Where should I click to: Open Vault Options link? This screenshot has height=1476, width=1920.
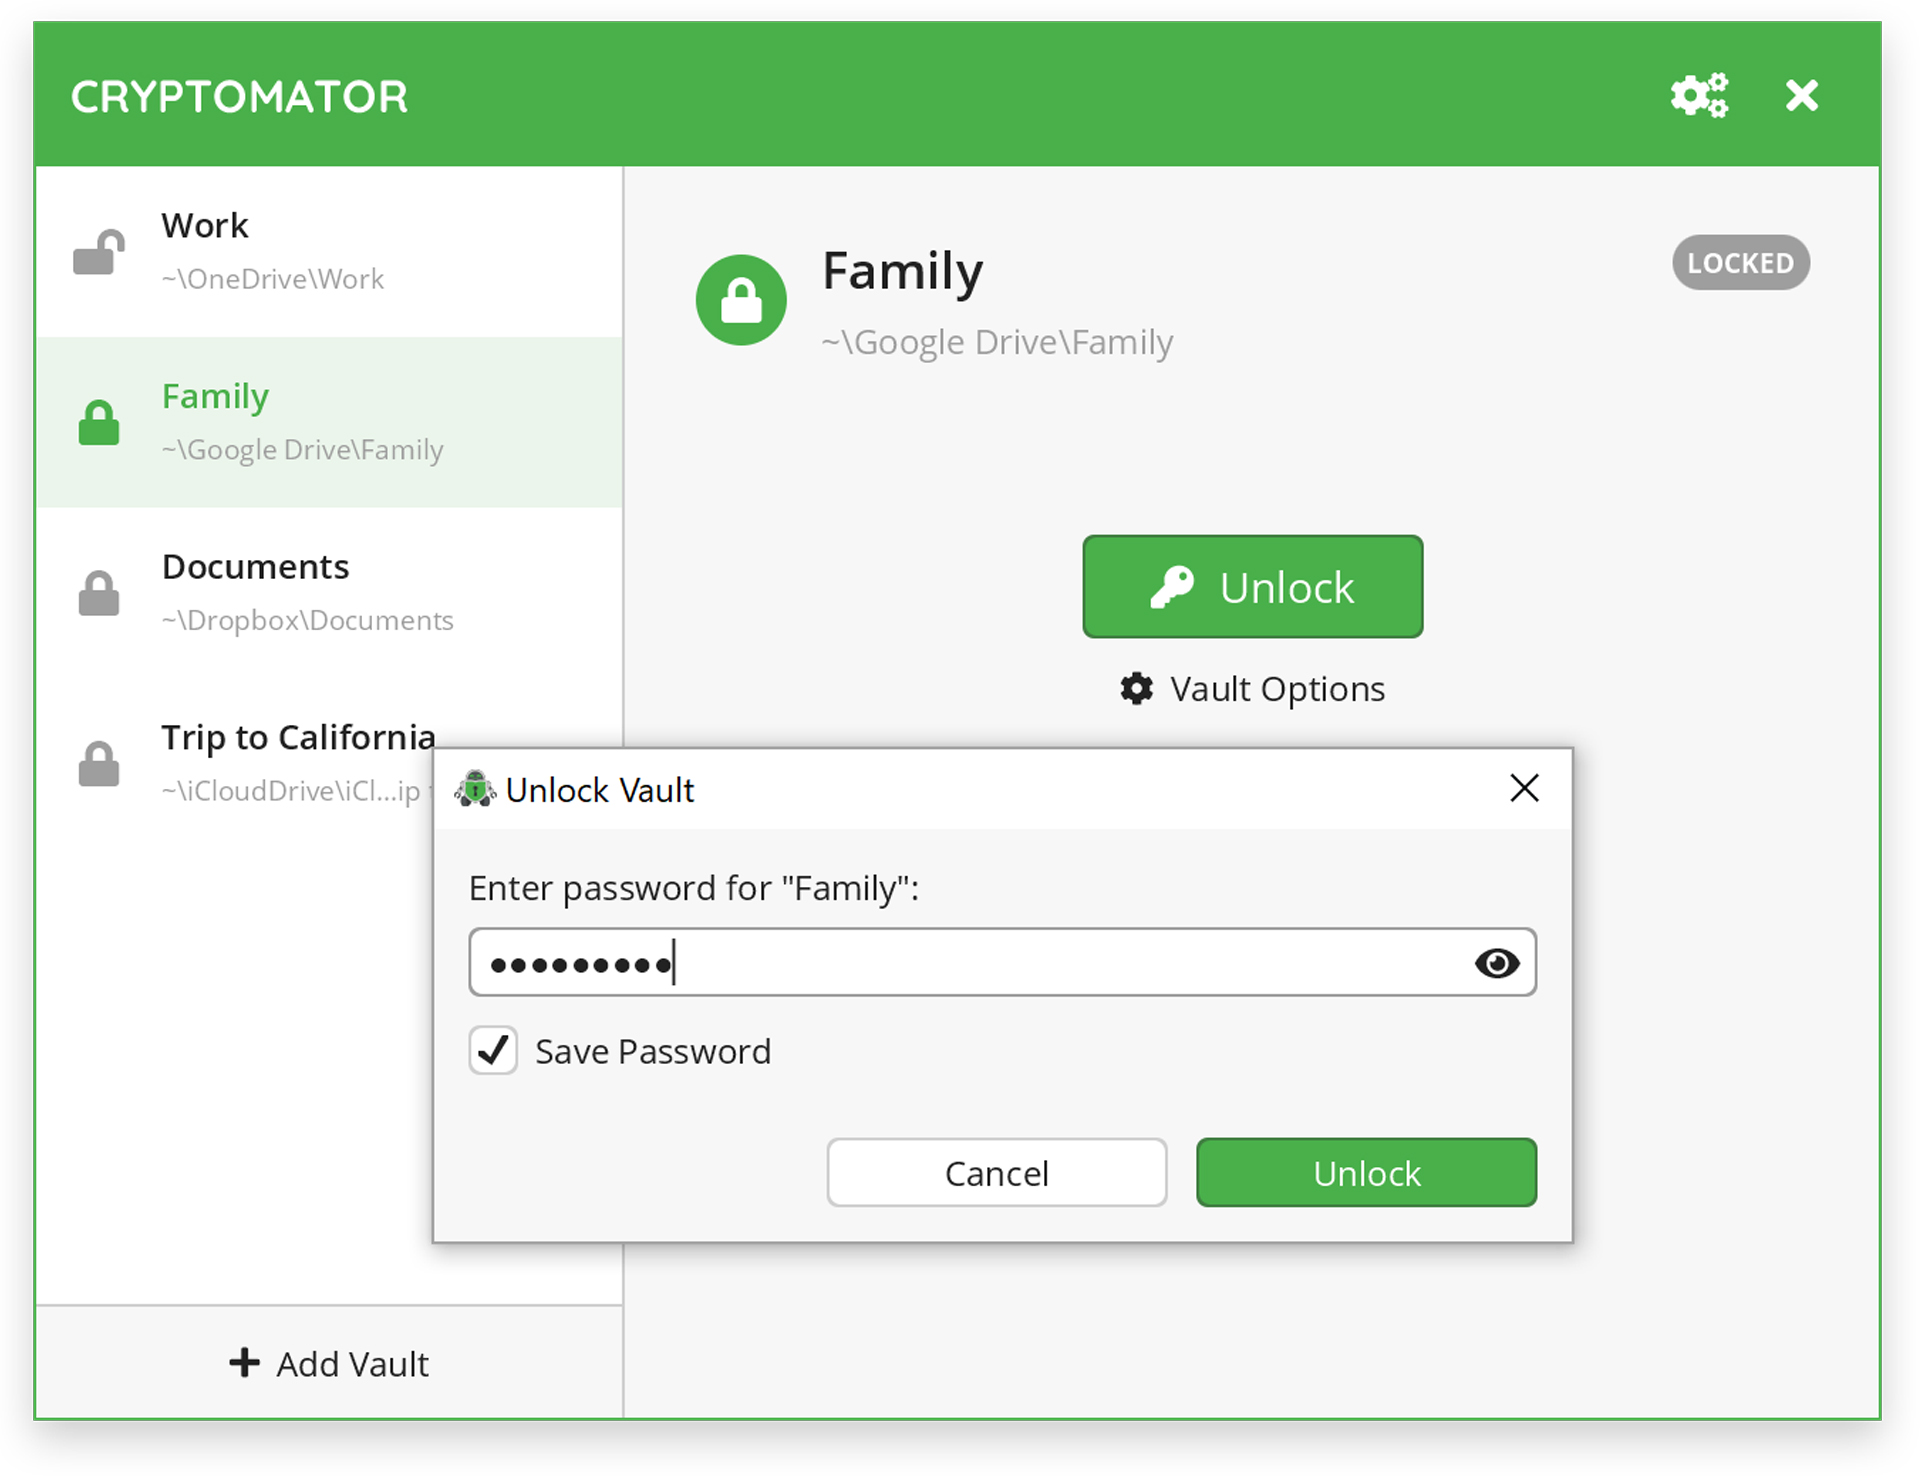pyautogui.click(x=1276, y=689)
